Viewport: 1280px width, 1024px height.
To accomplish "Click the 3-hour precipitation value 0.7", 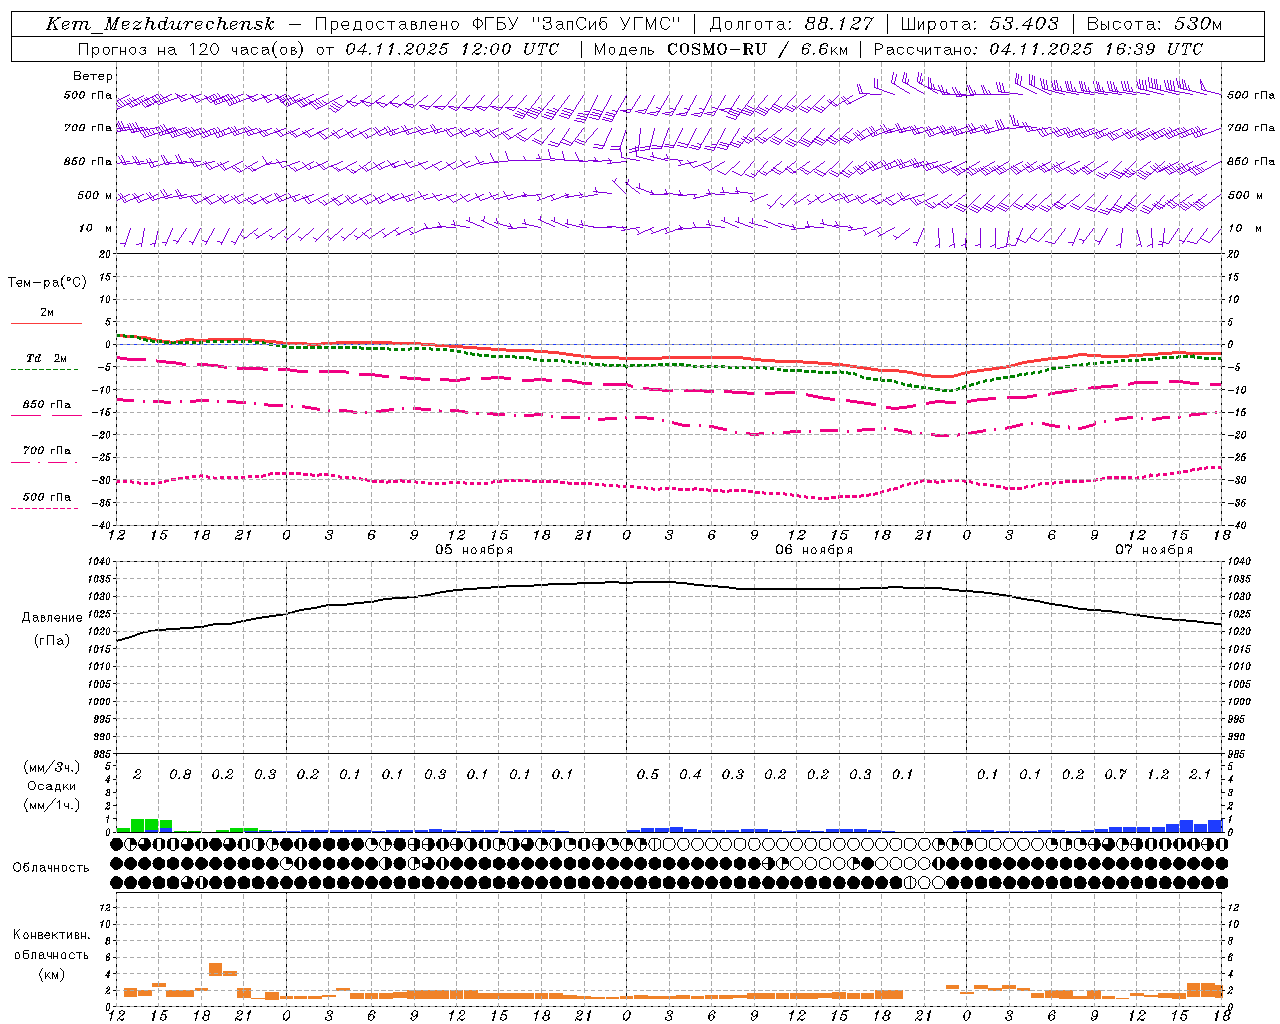I will click(1116, 775).
